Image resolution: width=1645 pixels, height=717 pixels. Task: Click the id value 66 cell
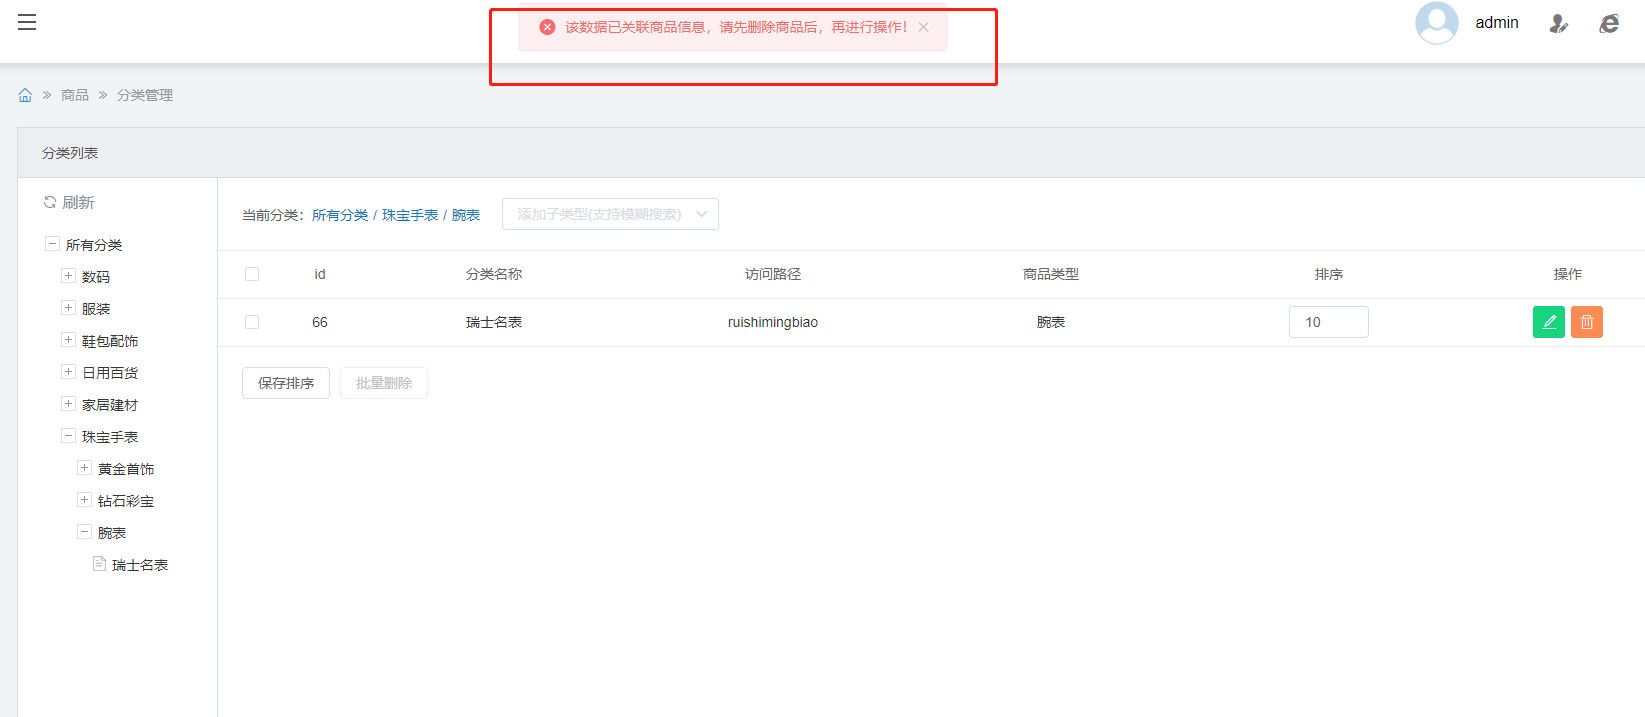tap(320, 322)
